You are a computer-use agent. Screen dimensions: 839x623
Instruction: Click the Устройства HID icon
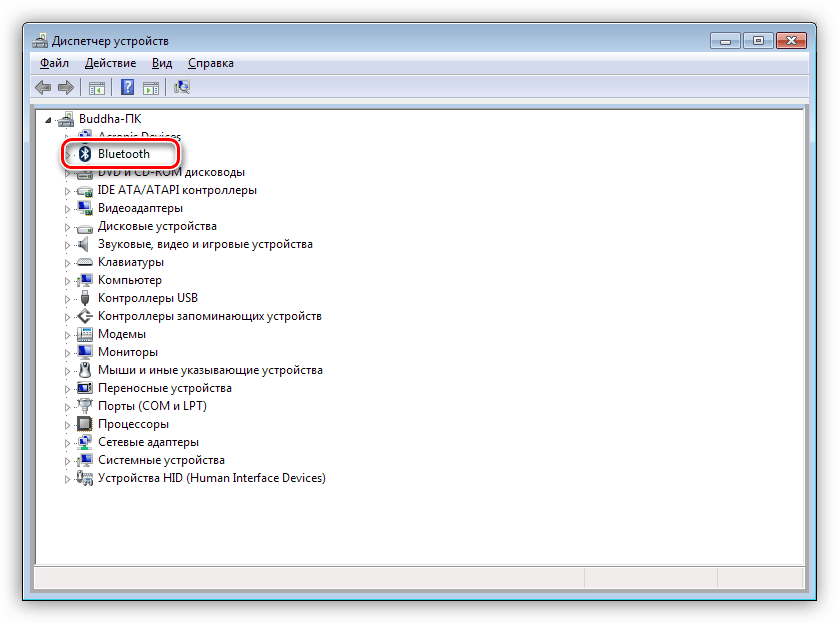click(x=85, y=478)
